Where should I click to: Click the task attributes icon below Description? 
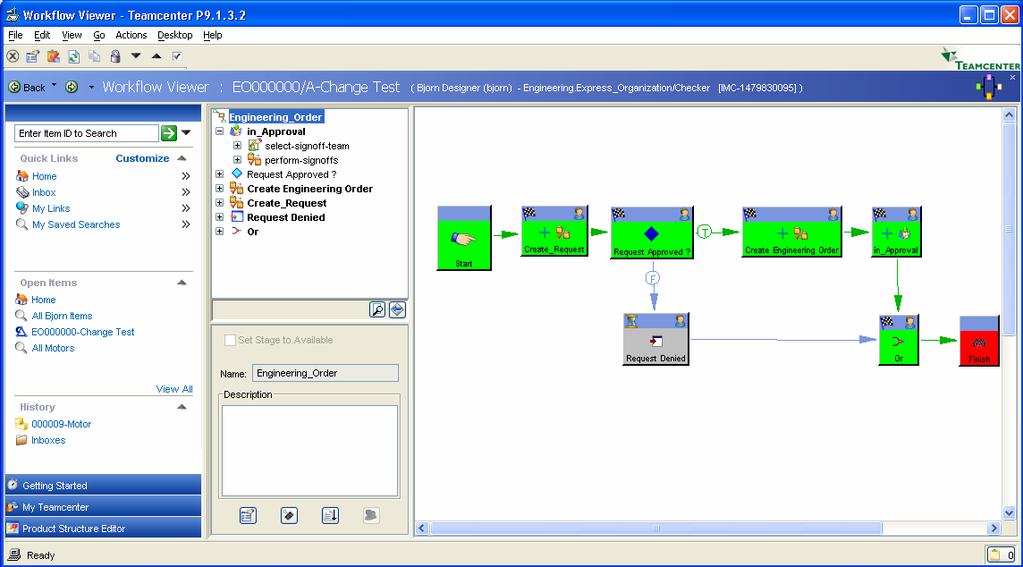tap(248, 515)
